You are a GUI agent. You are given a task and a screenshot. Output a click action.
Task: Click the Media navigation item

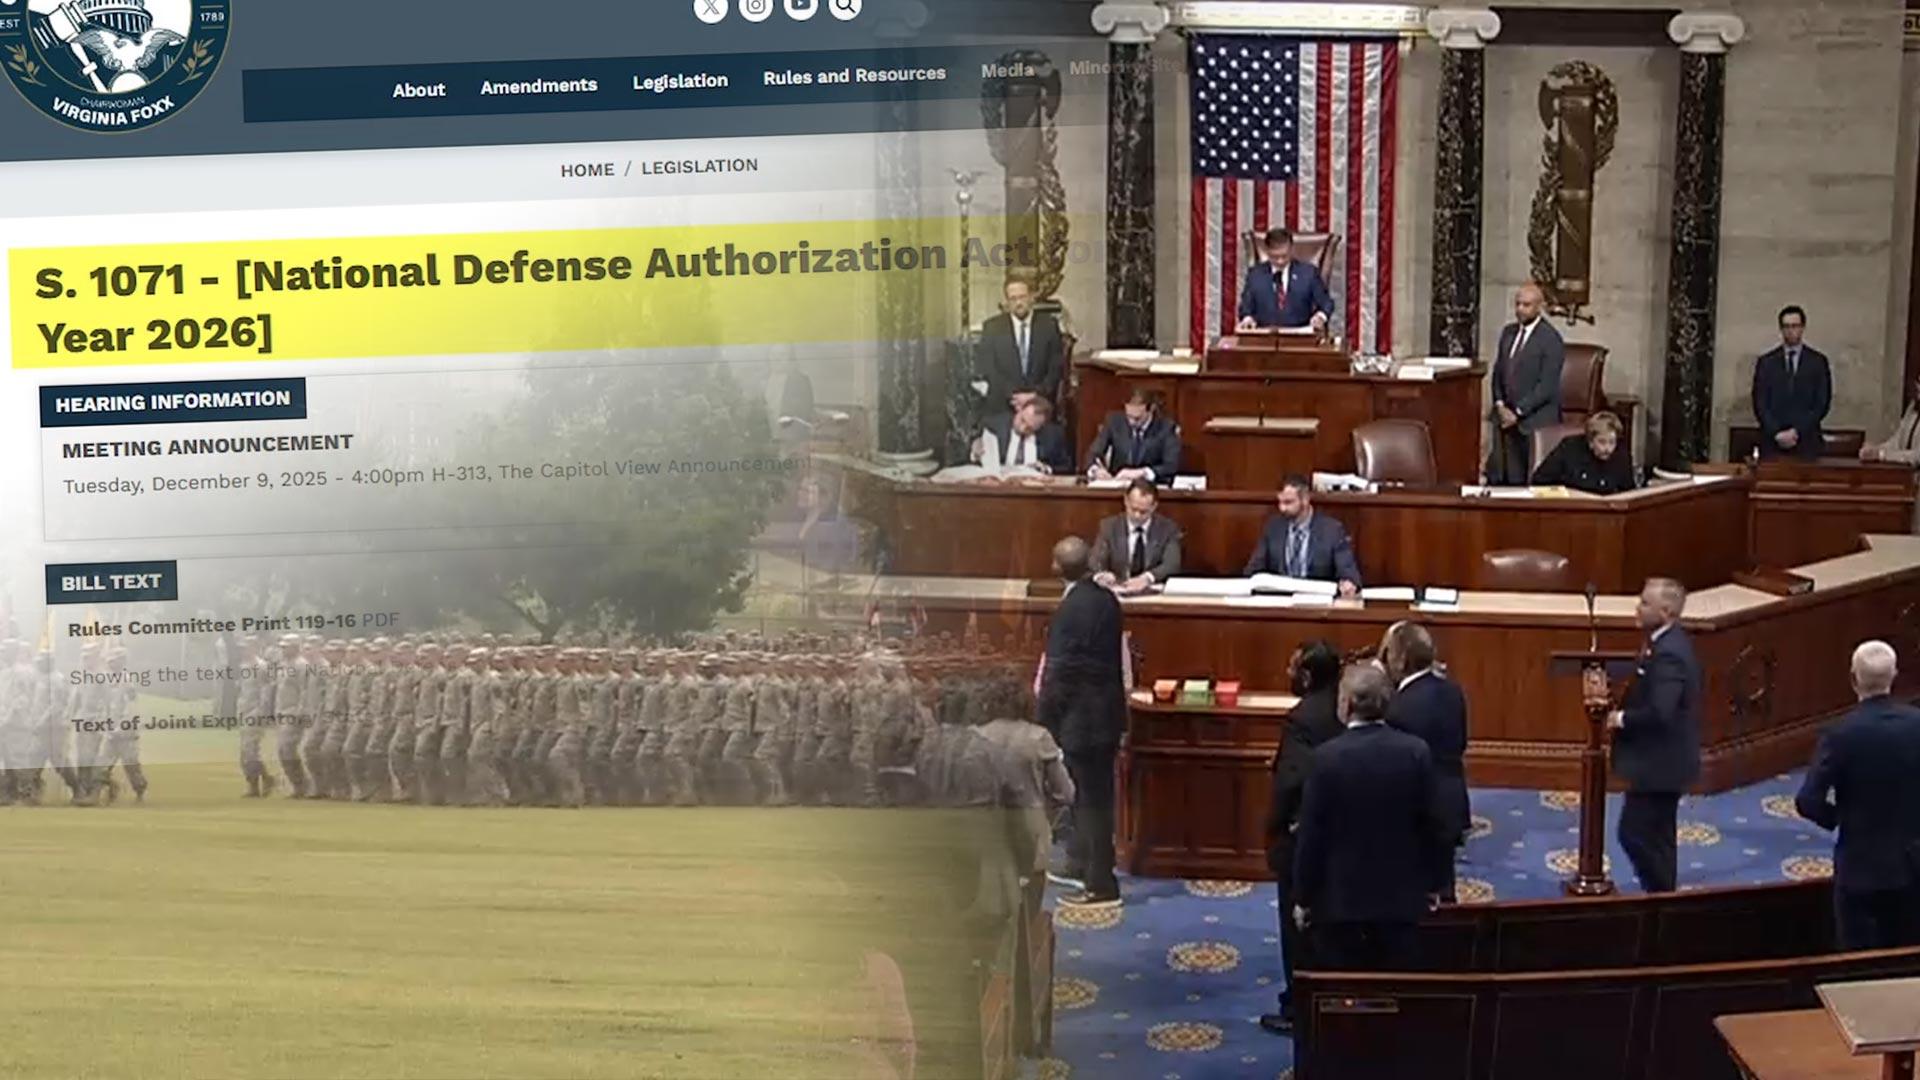click(x=1007, y=70)
